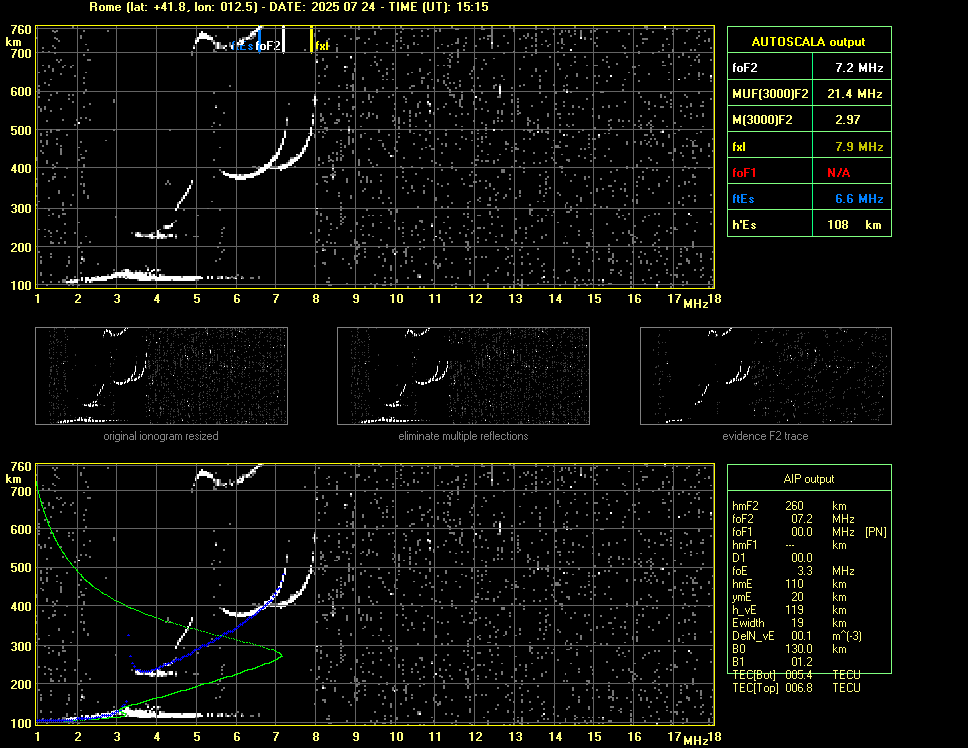968x748 pixels.
Task: Click the h'Es row label
Action: point(744,225)
